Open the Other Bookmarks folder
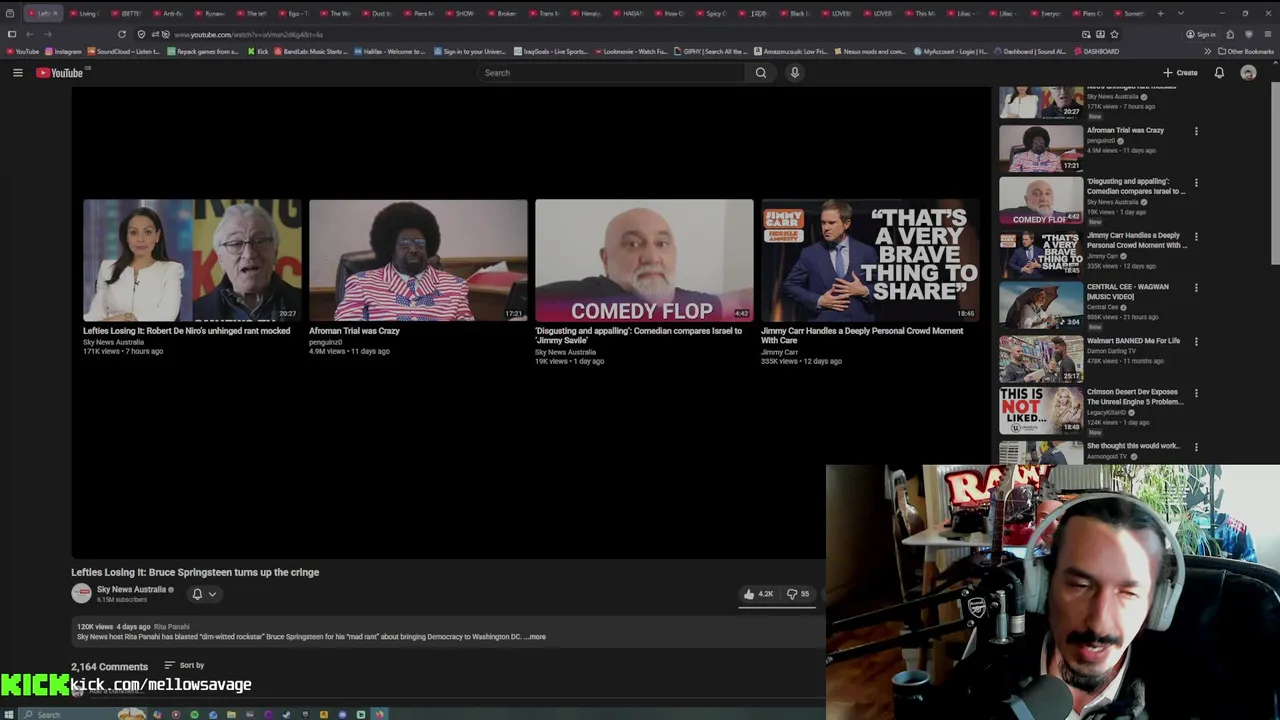 tap(1246, 51)
